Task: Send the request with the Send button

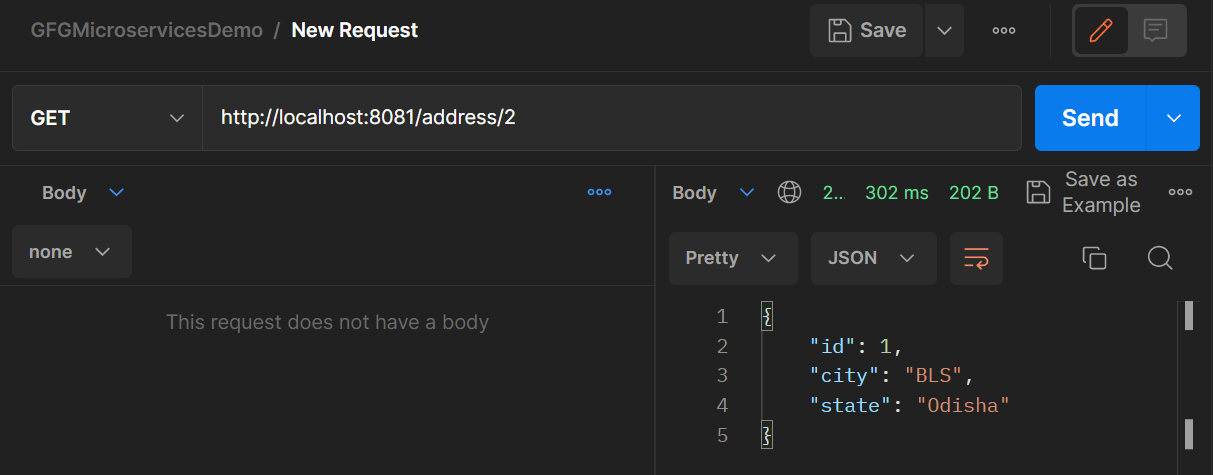Action: click(1090, 118)
